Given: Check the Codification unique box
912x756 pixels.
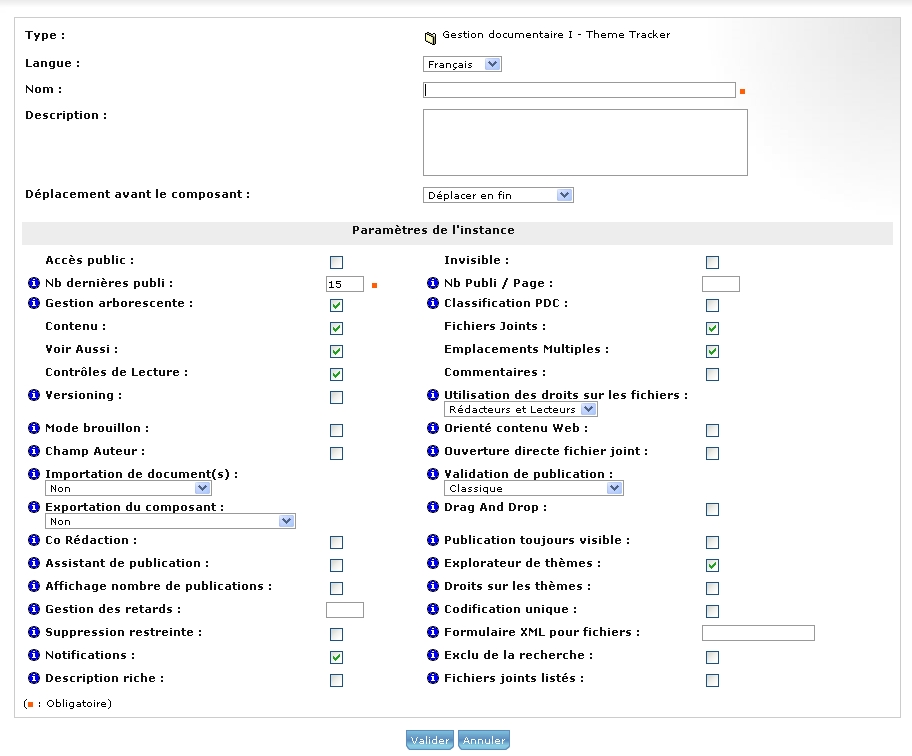Looking at the screenshot, I should (712, 611).
